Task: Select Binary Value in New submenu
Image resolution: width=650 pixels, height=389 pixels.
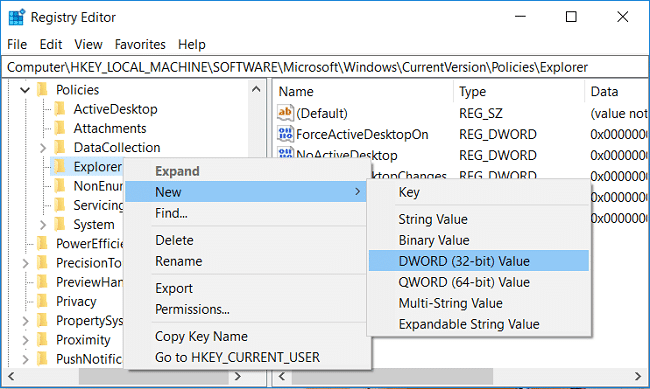Action: (479, 240)
